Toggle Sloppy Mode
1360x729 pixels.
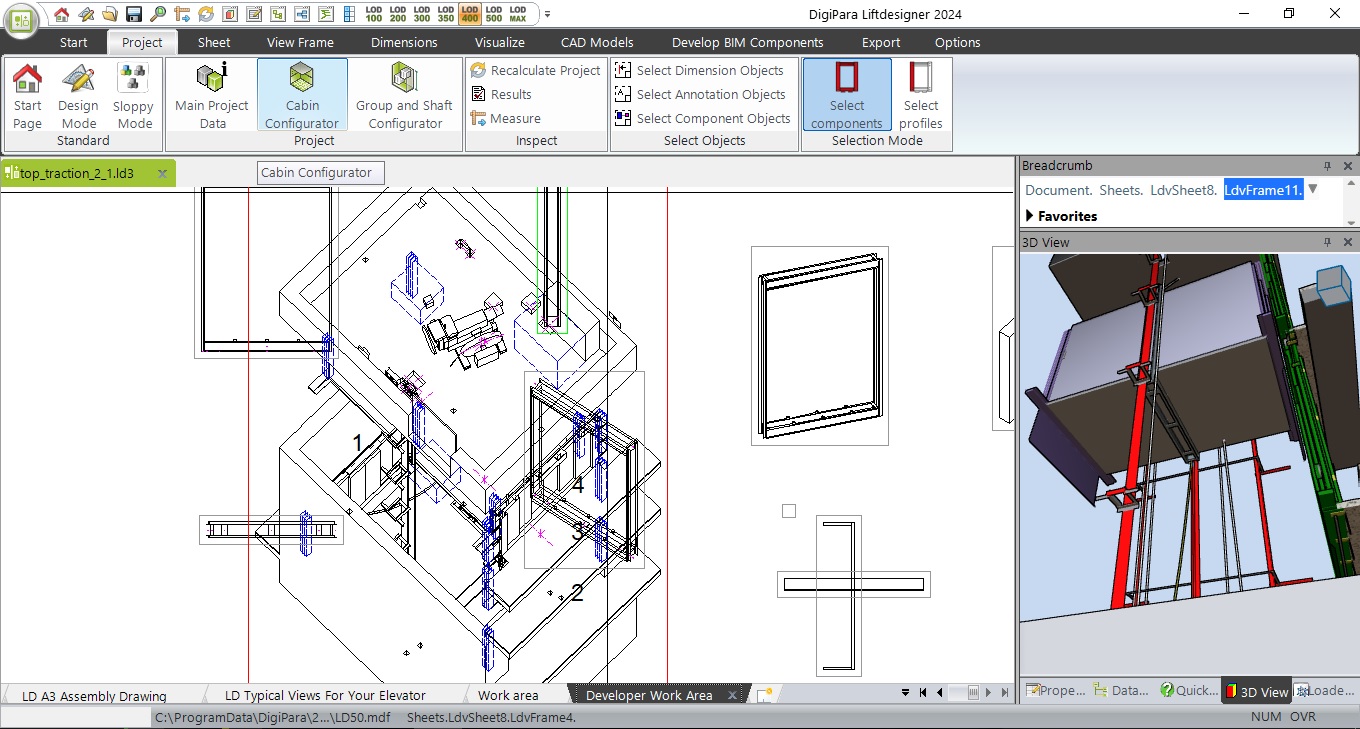click(x=133, y=95)
